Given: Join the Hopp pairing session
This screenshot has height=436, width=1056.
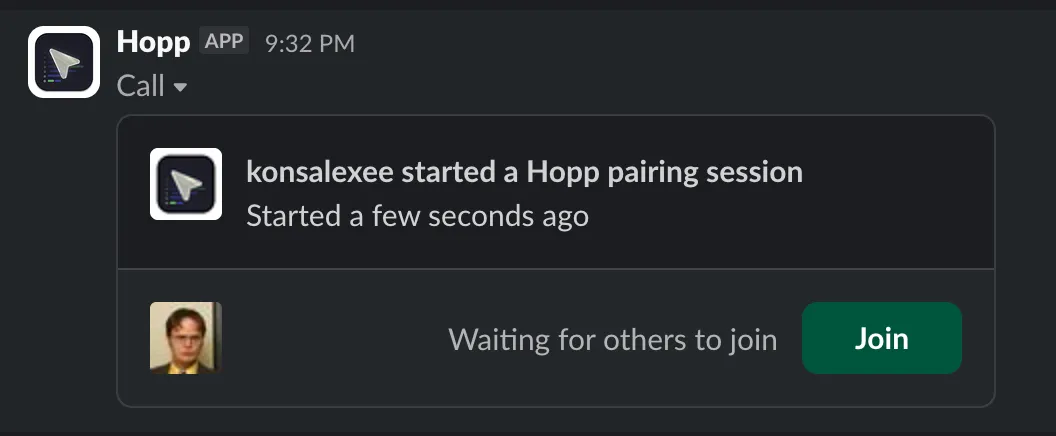Looking at the screenshot, I should [881, 338].
